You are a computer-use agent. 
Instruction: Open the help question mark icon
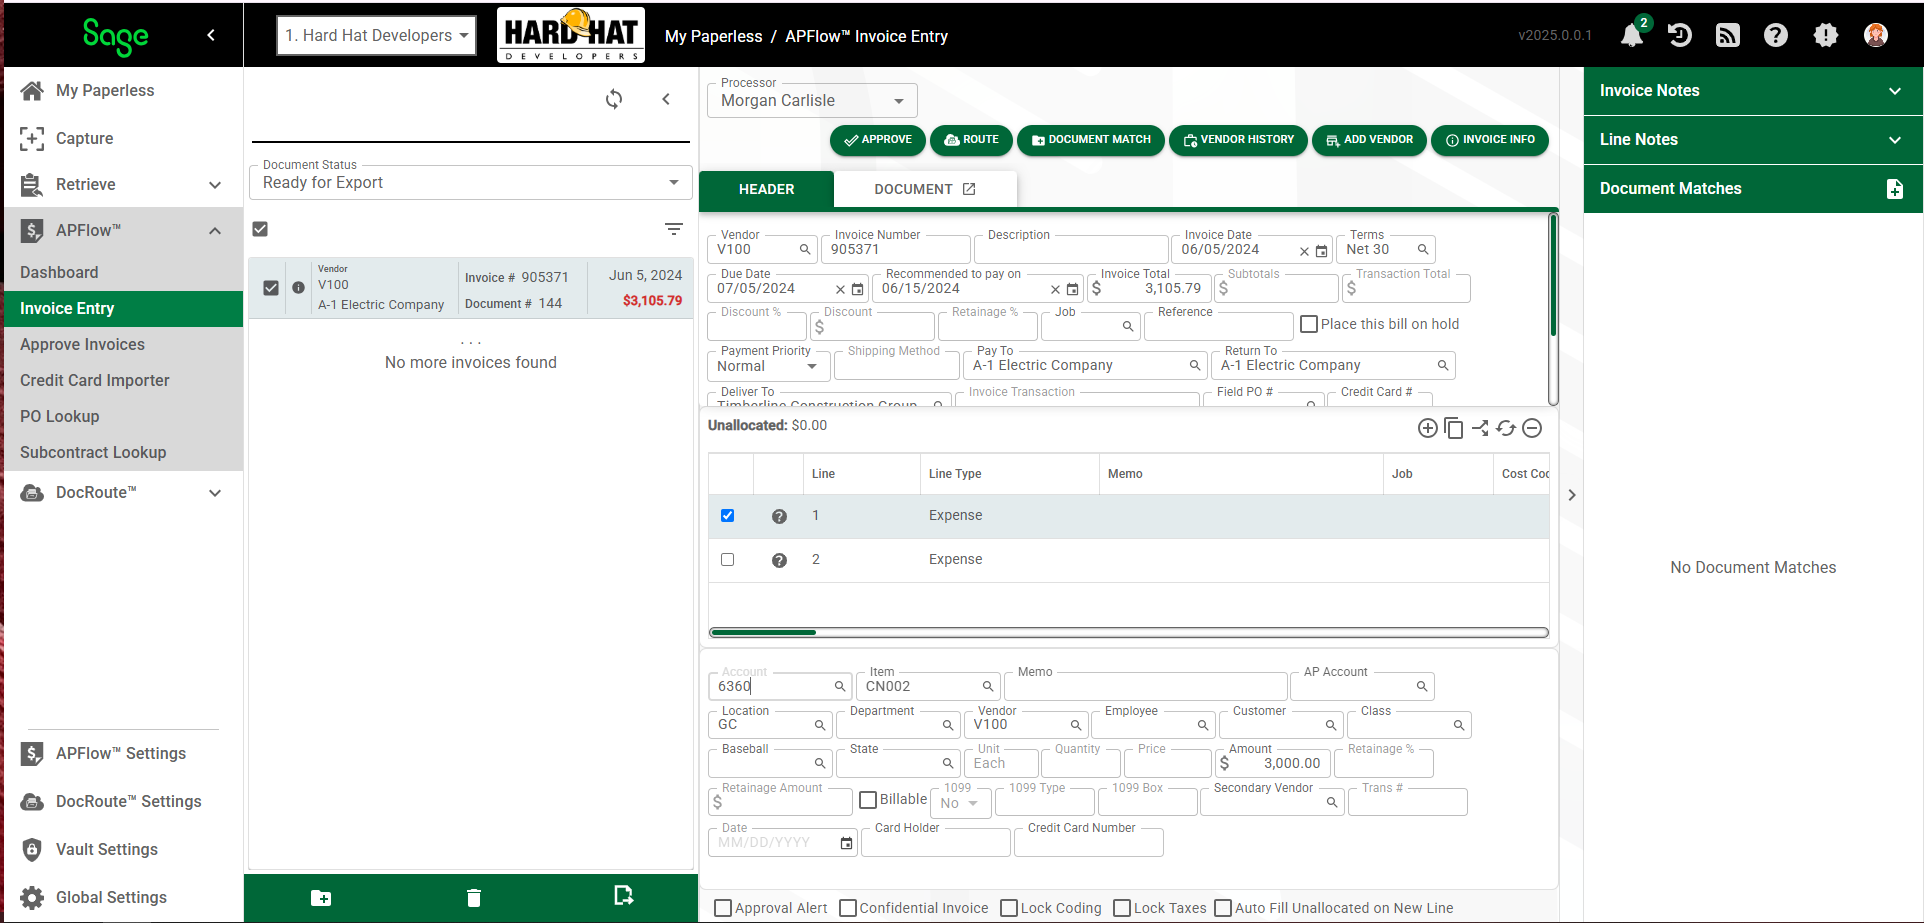click(x=1776, y=35)
